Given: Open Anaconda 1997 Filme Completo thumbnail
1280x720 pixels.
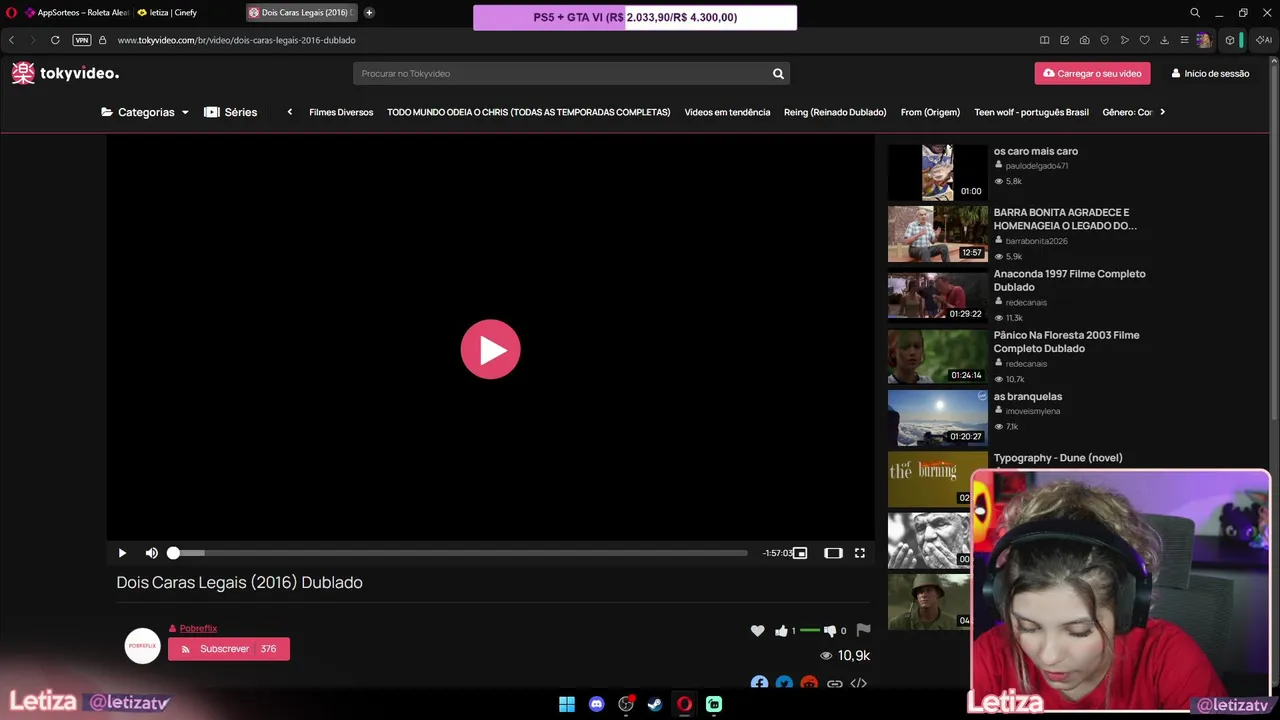Looking at the screenshot, I should click(x=937, y=295).
